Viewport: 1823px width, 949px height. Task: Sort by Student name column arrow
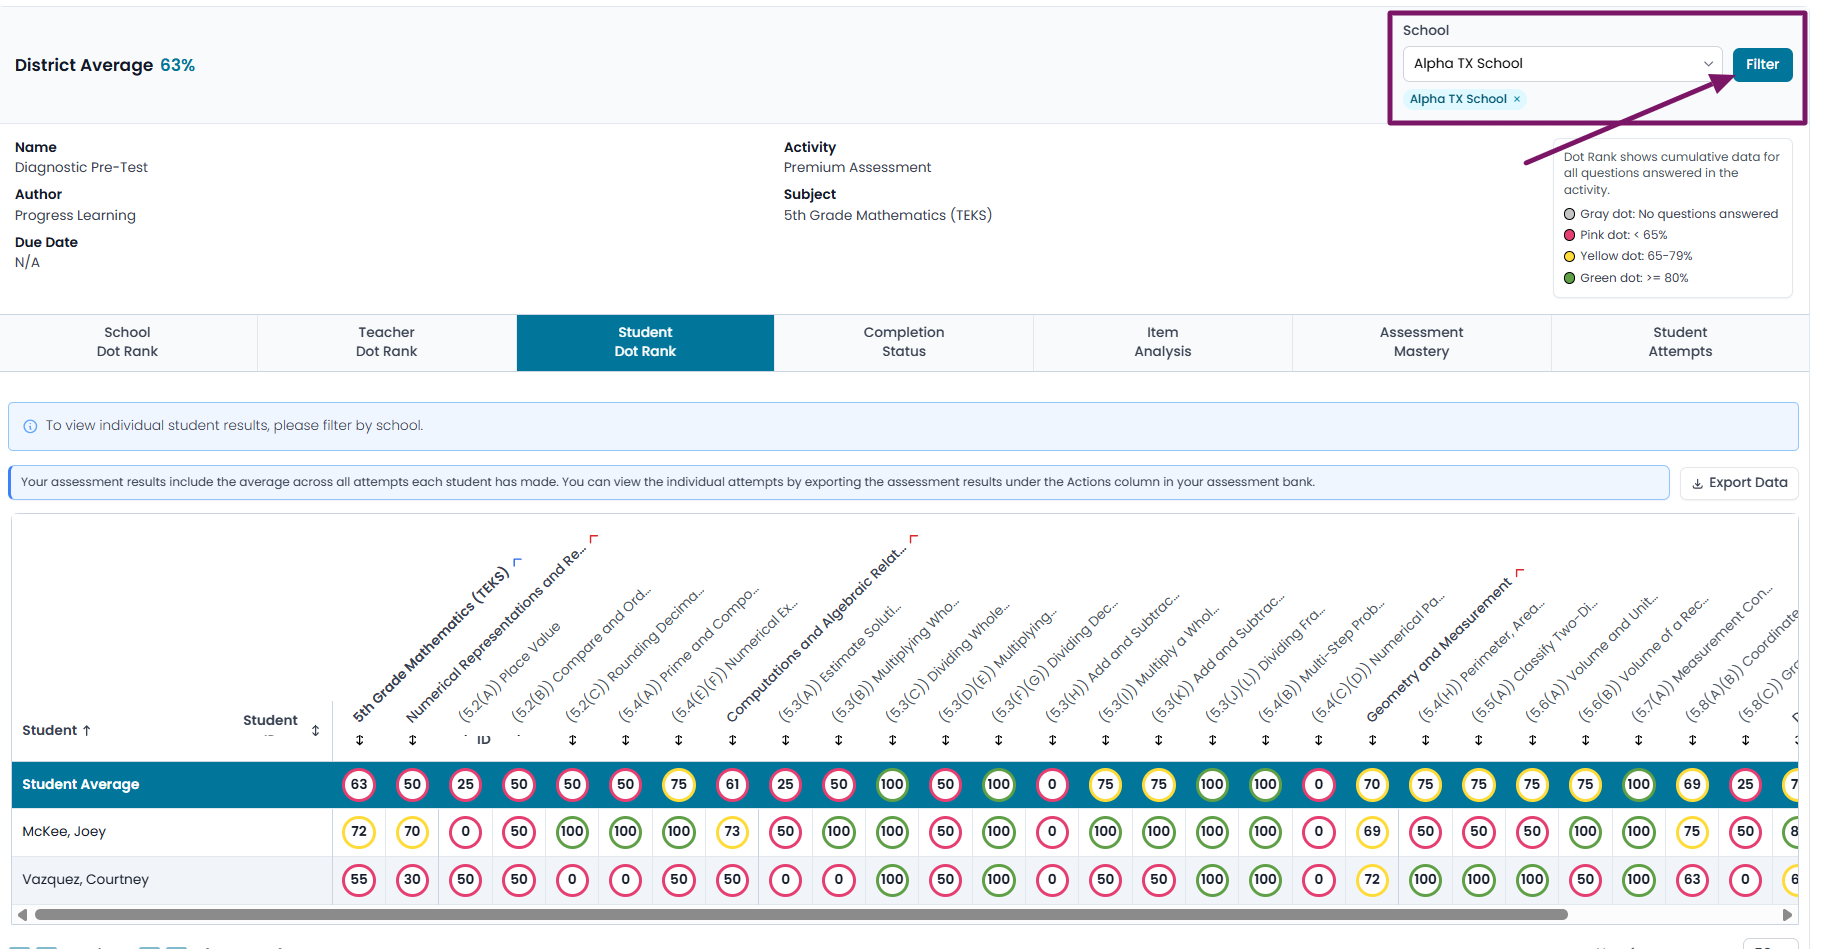pyautogui.click(x=87, y=730)
